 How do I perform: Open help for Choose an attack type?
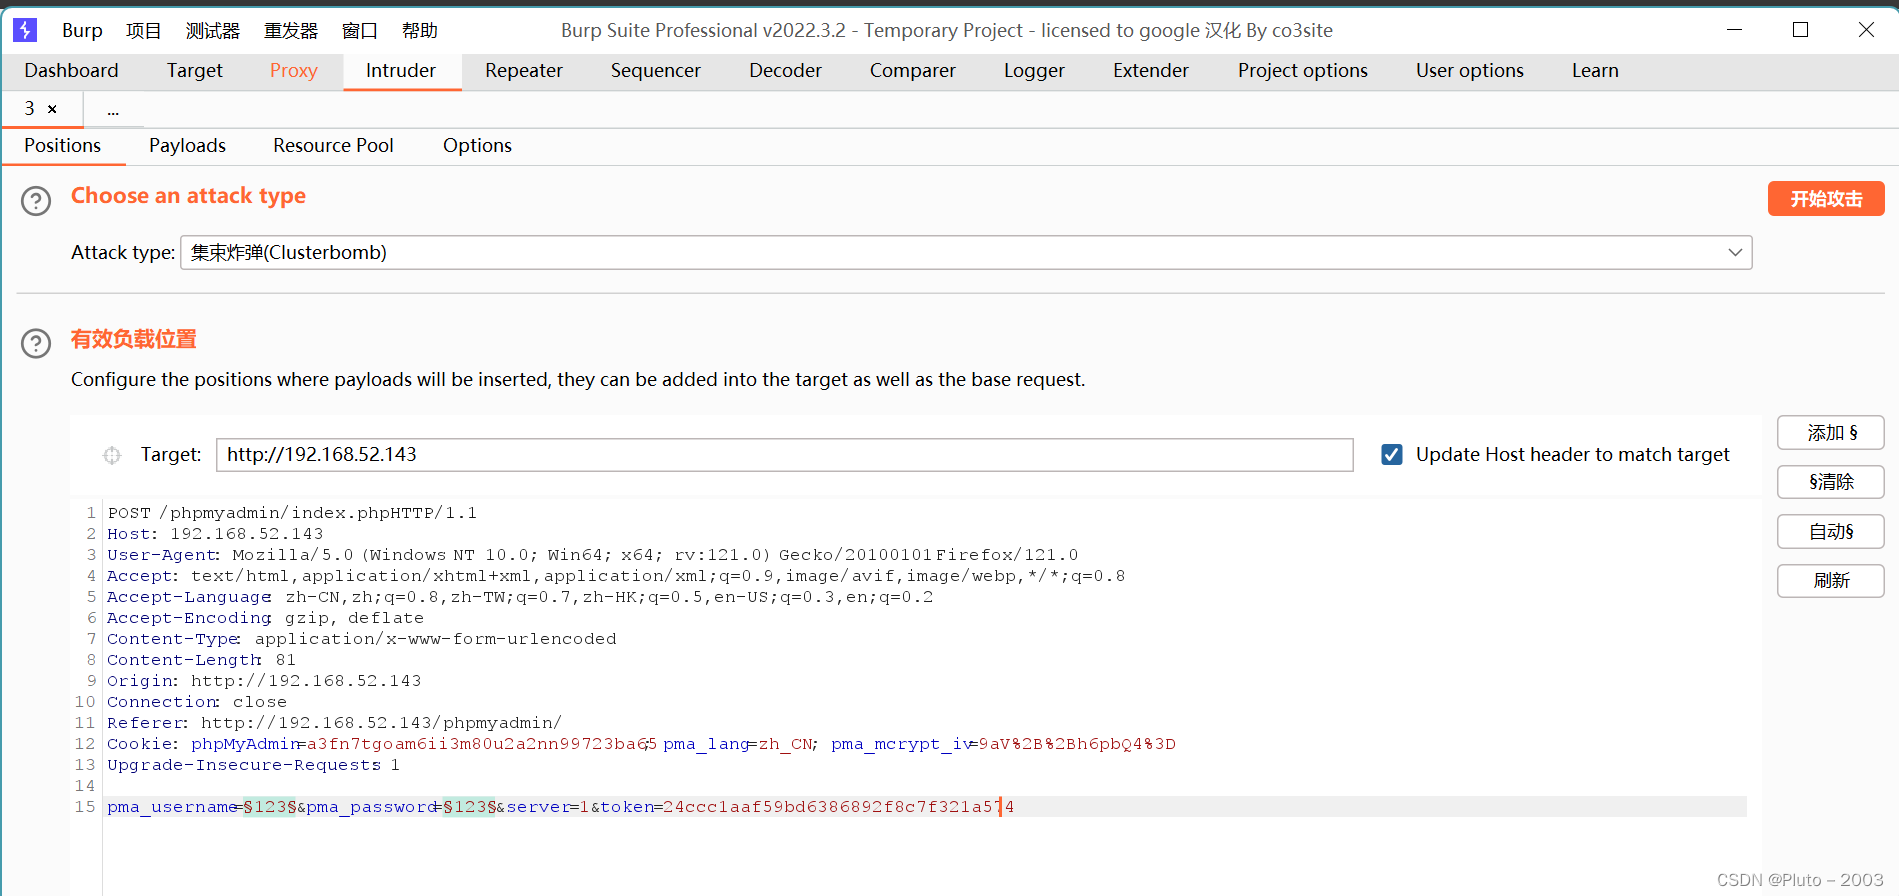tap(36, 201)
